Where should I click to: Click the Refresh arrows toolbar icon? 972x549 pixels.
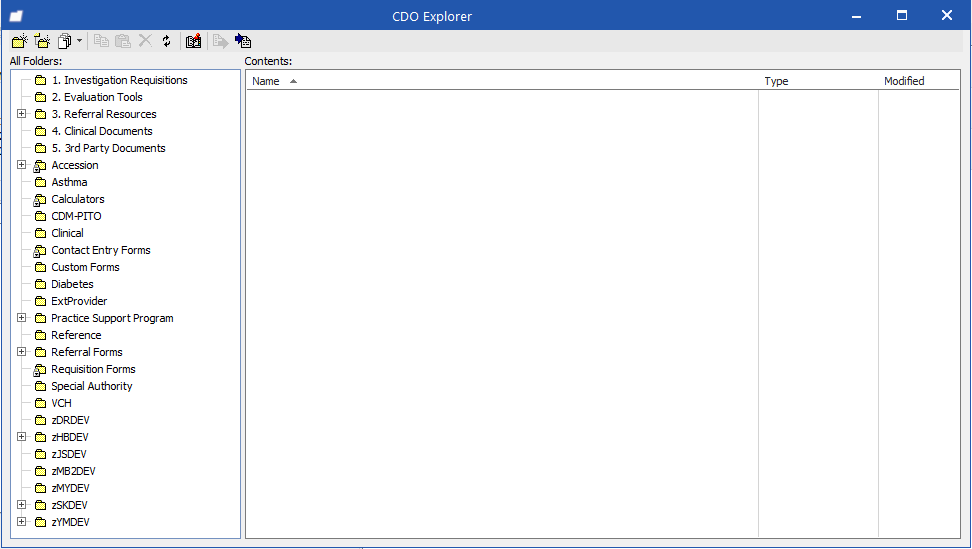(x=166, y=41)
